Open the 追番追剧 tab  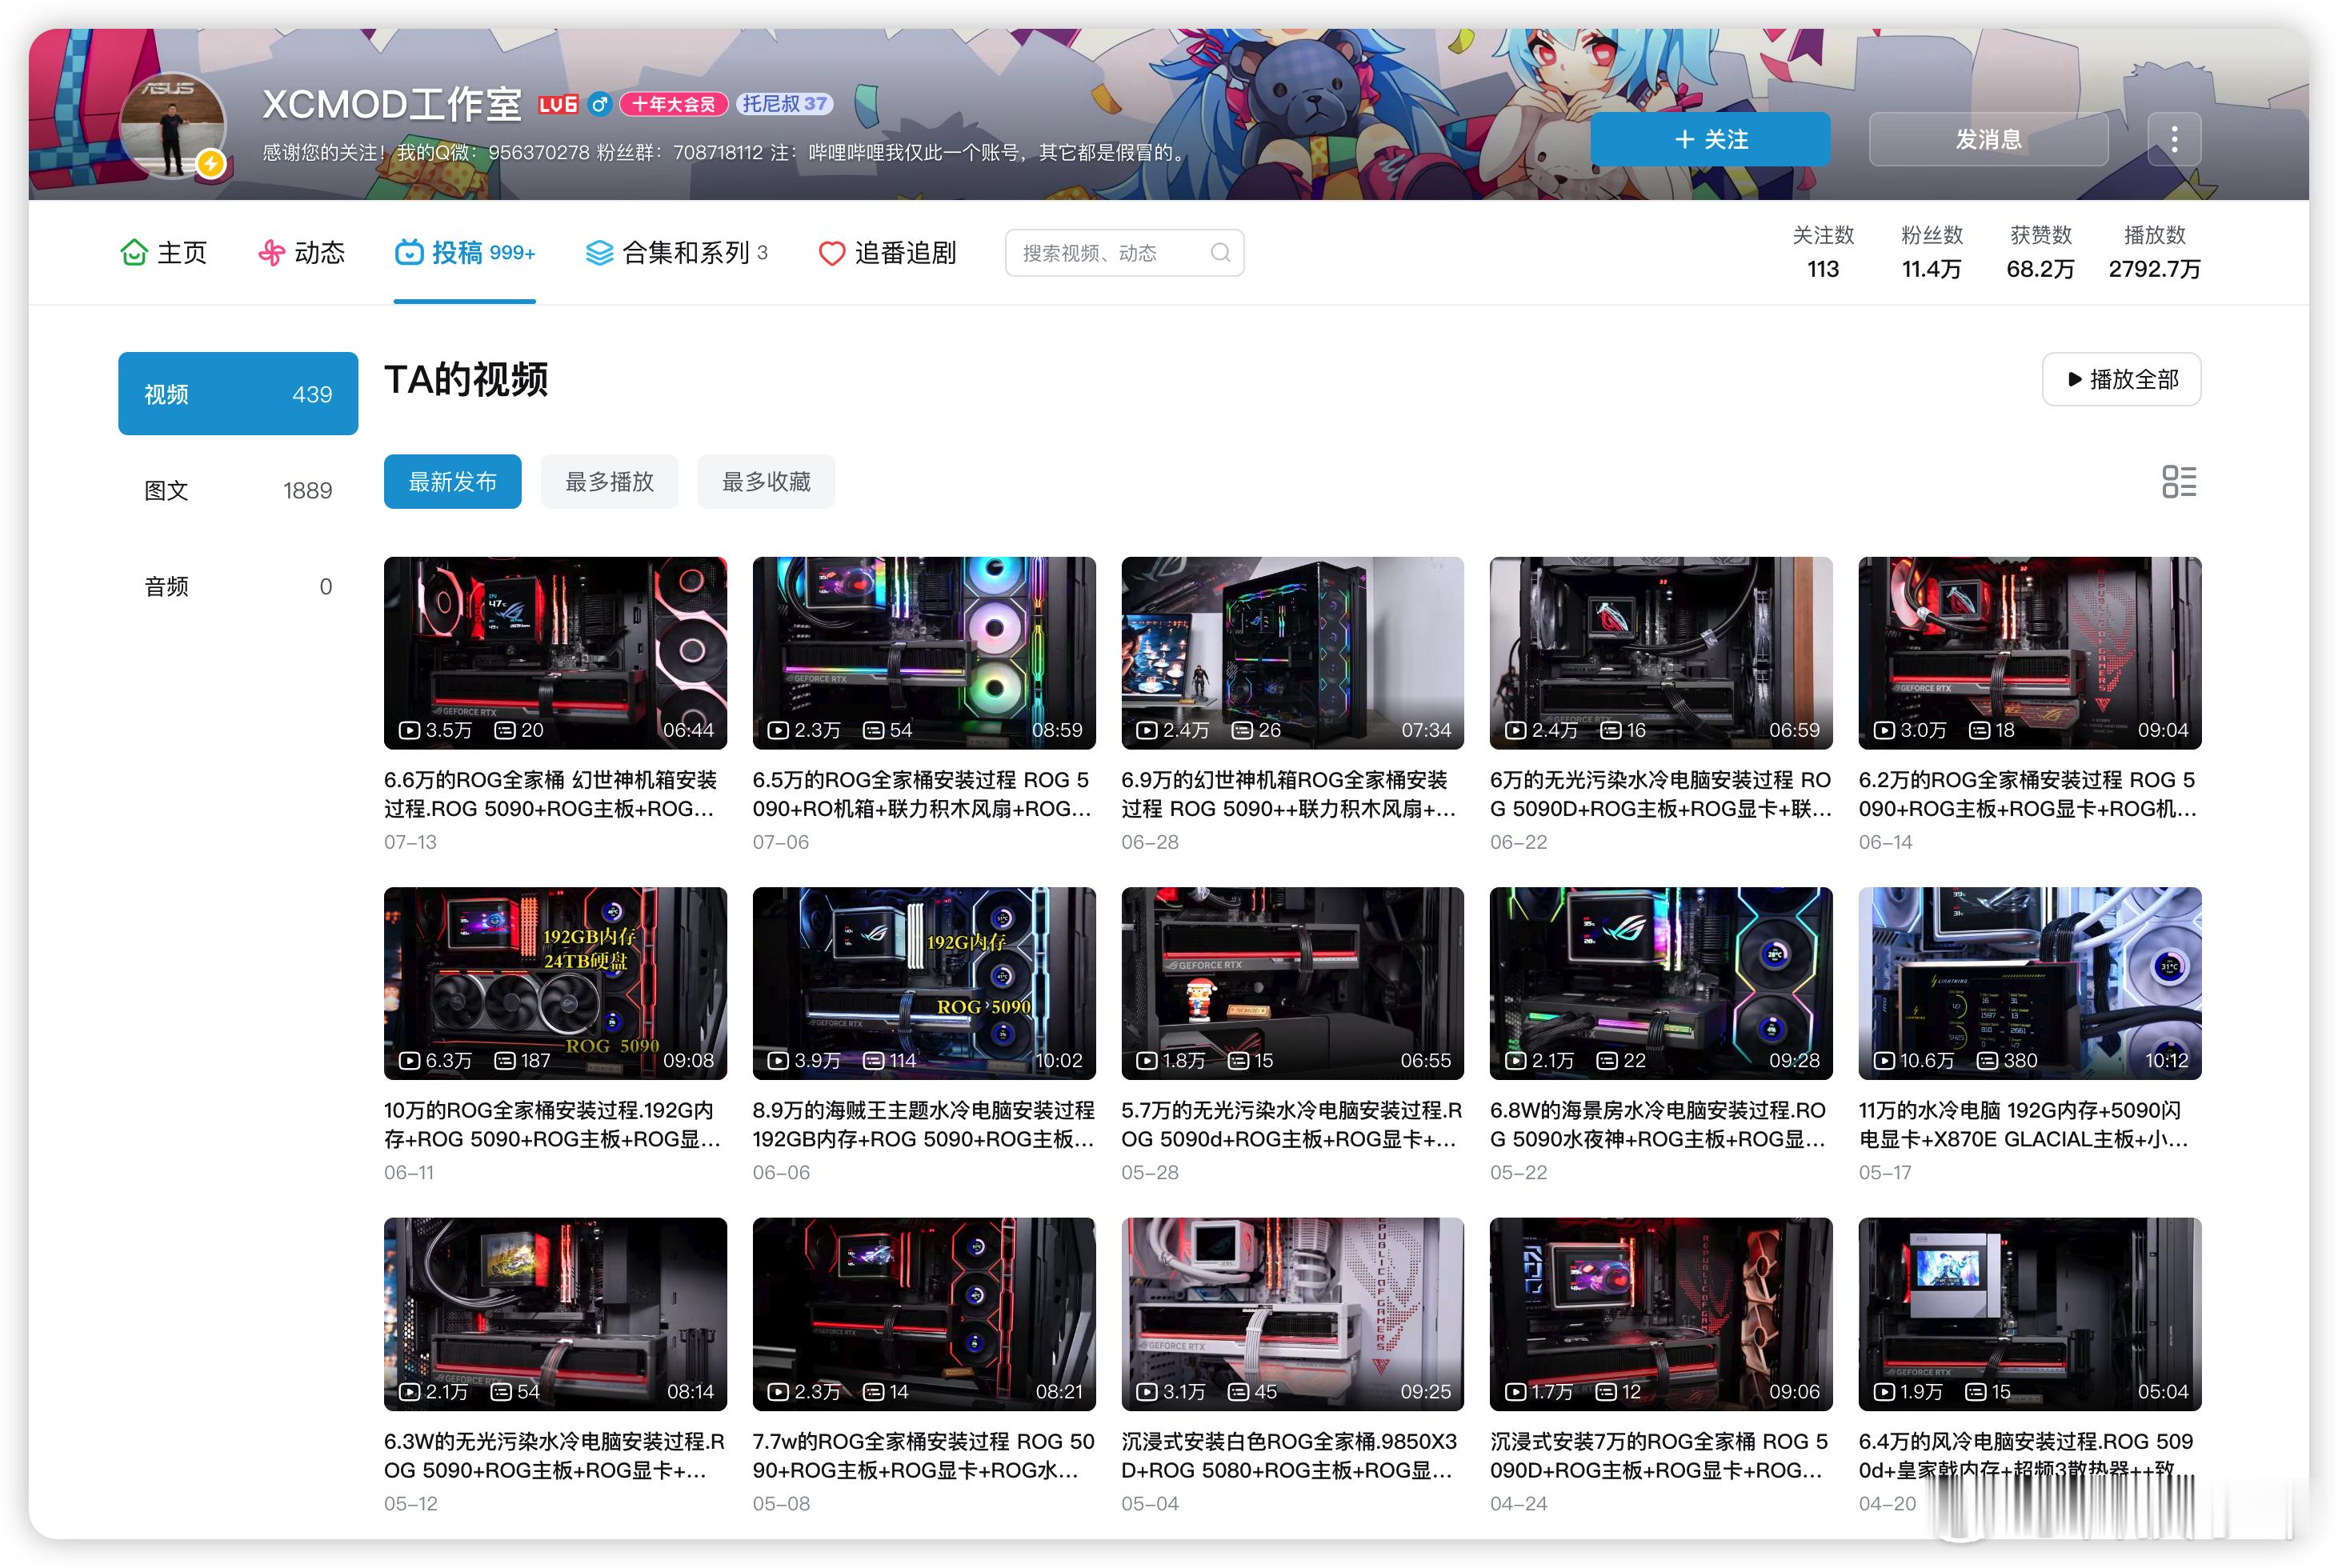(887, 253)
